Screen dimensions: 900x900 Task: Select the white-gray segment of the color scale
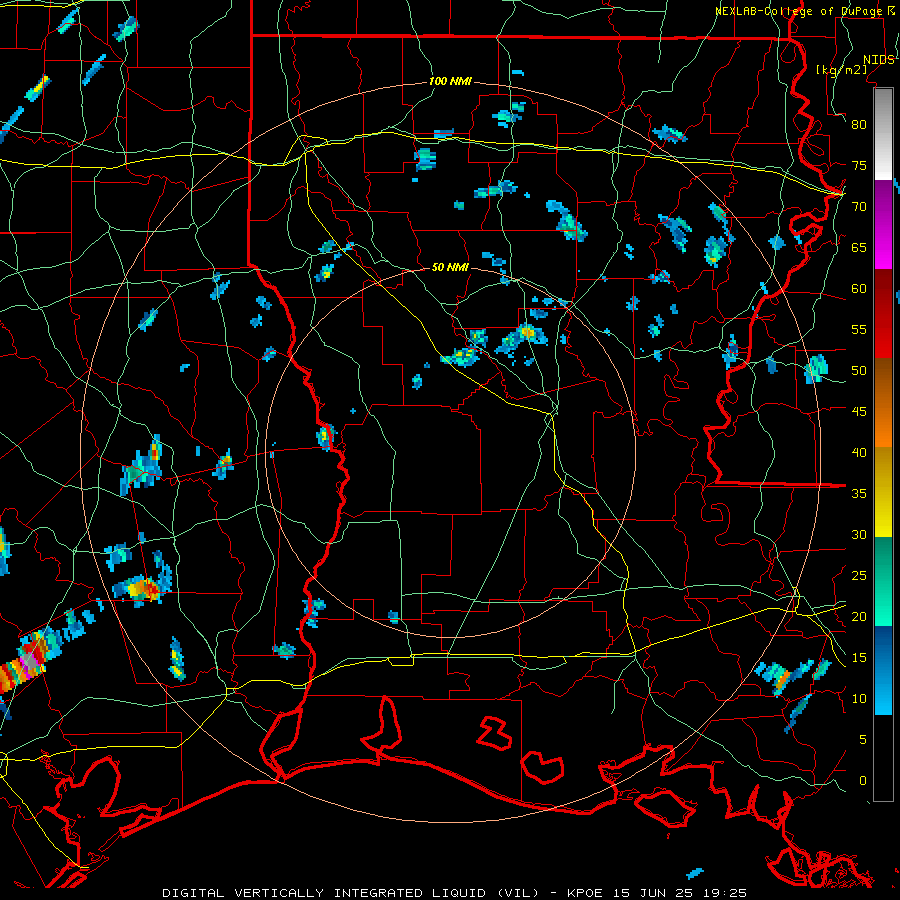coord(883,134)
